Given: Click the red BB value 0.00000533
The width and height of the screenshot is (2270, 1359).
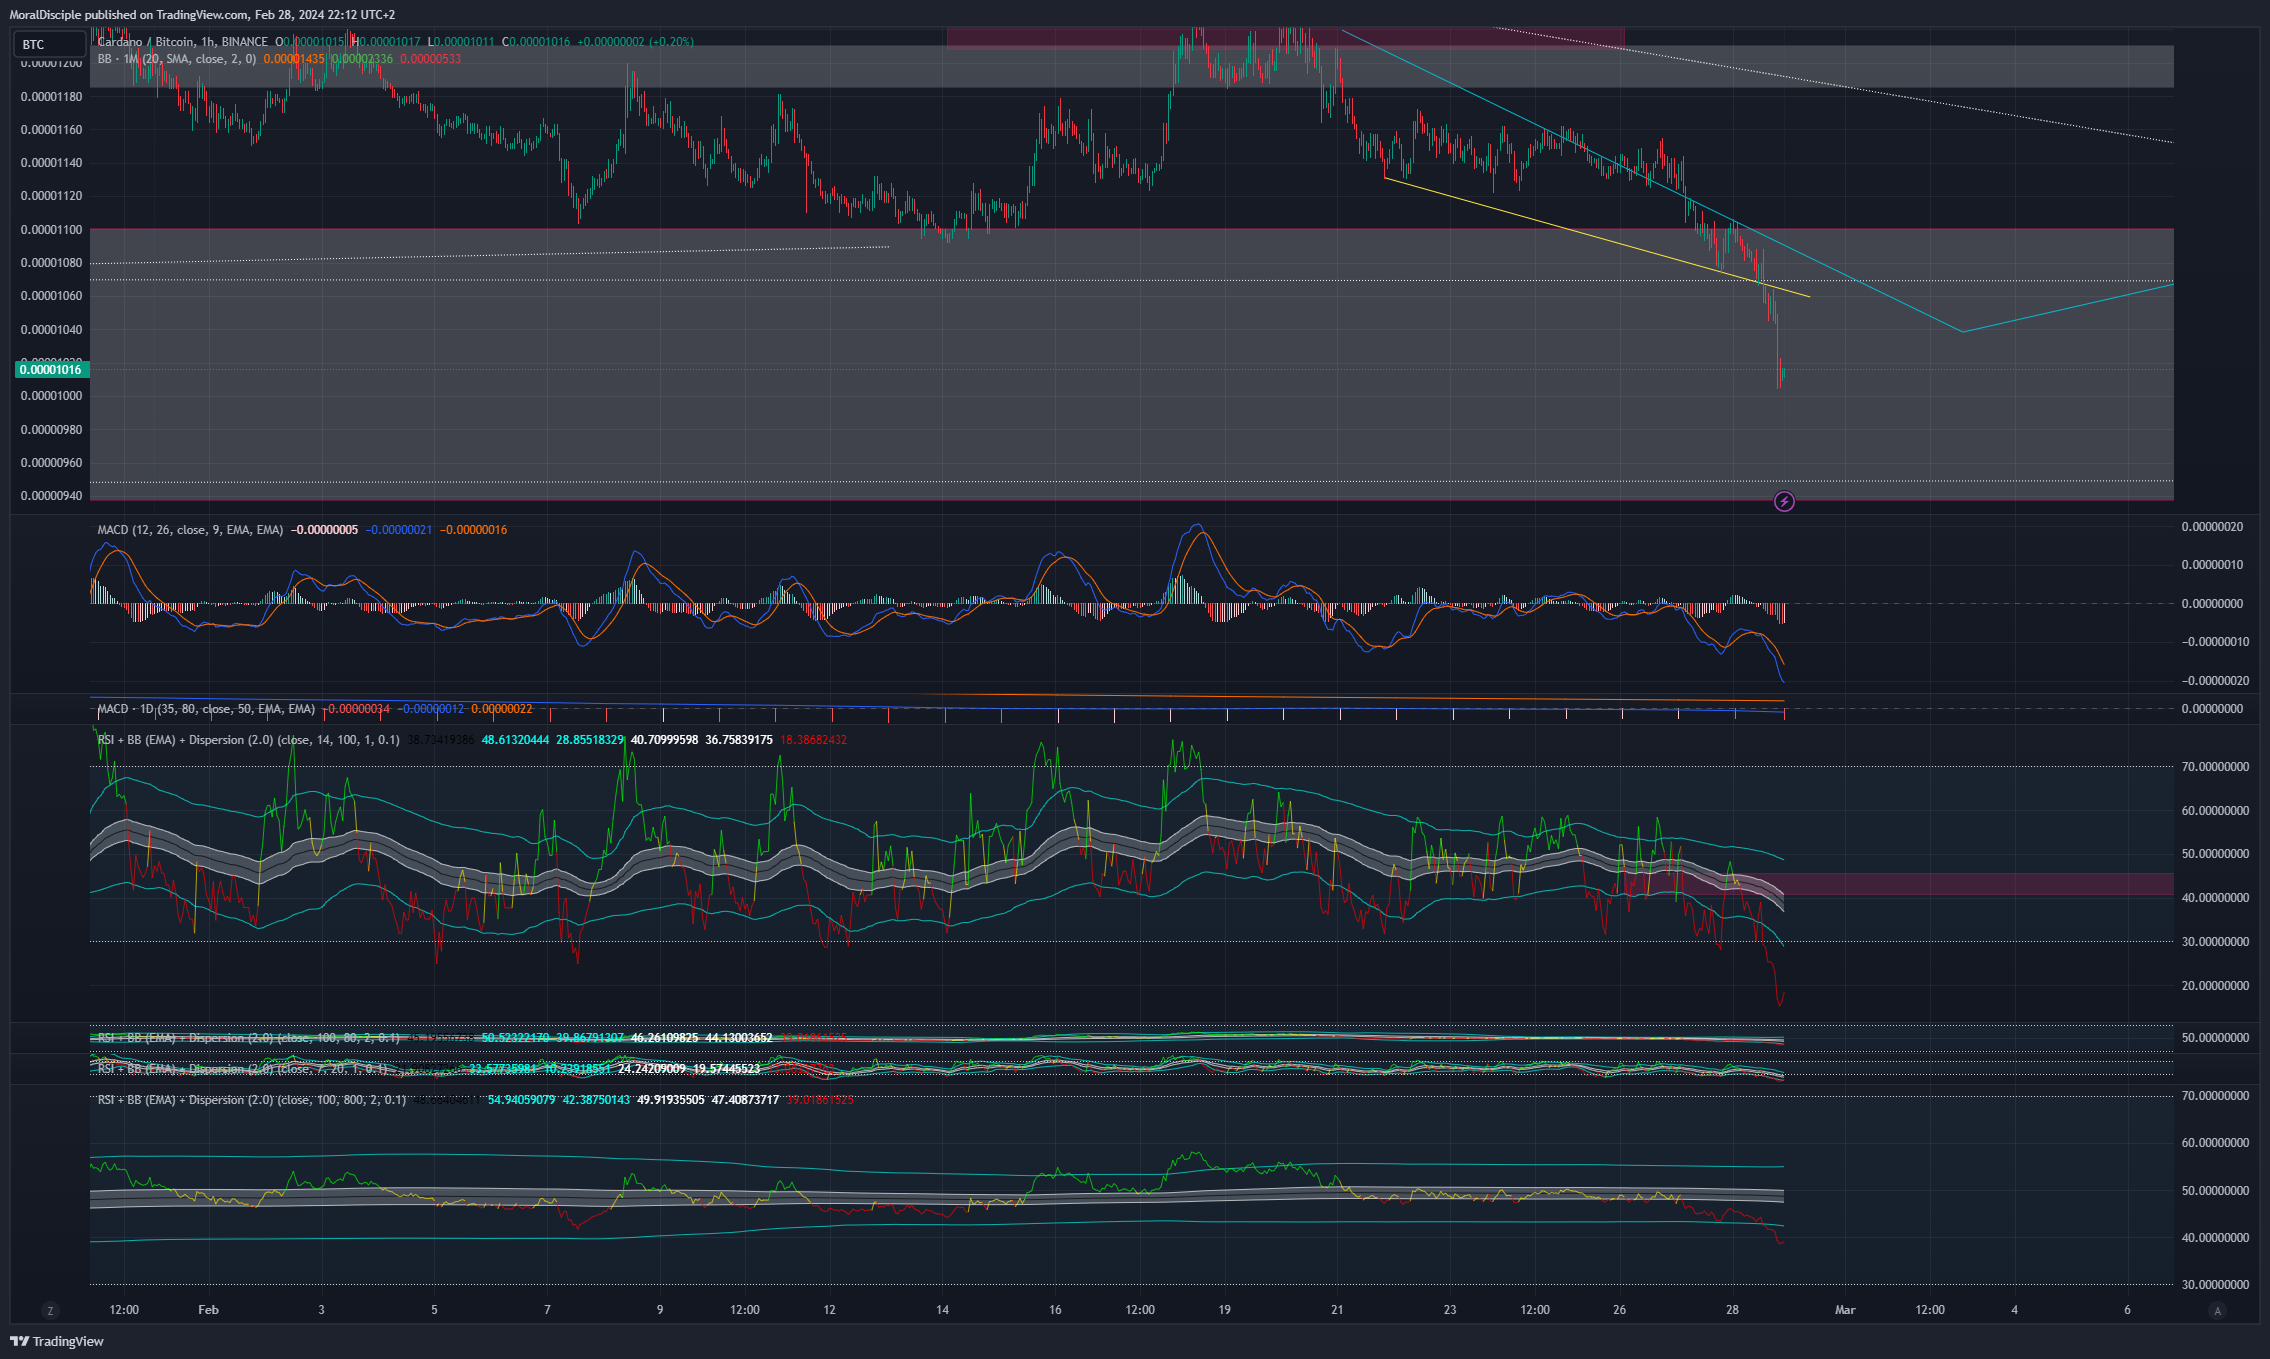Looking at the screenshot, I should click(x=431, y=59).
